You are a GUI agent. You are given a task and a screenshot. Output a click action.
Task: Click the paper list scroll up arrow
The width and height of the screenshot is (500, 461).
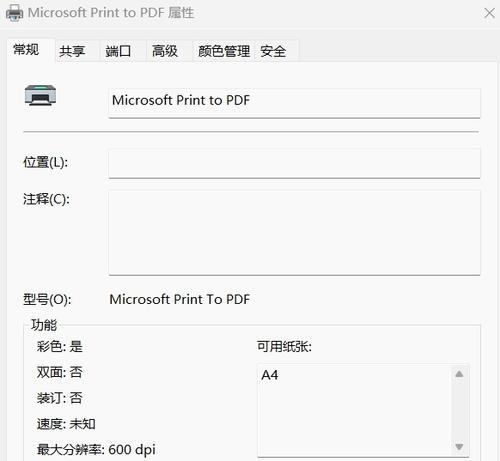pos(459,374)
